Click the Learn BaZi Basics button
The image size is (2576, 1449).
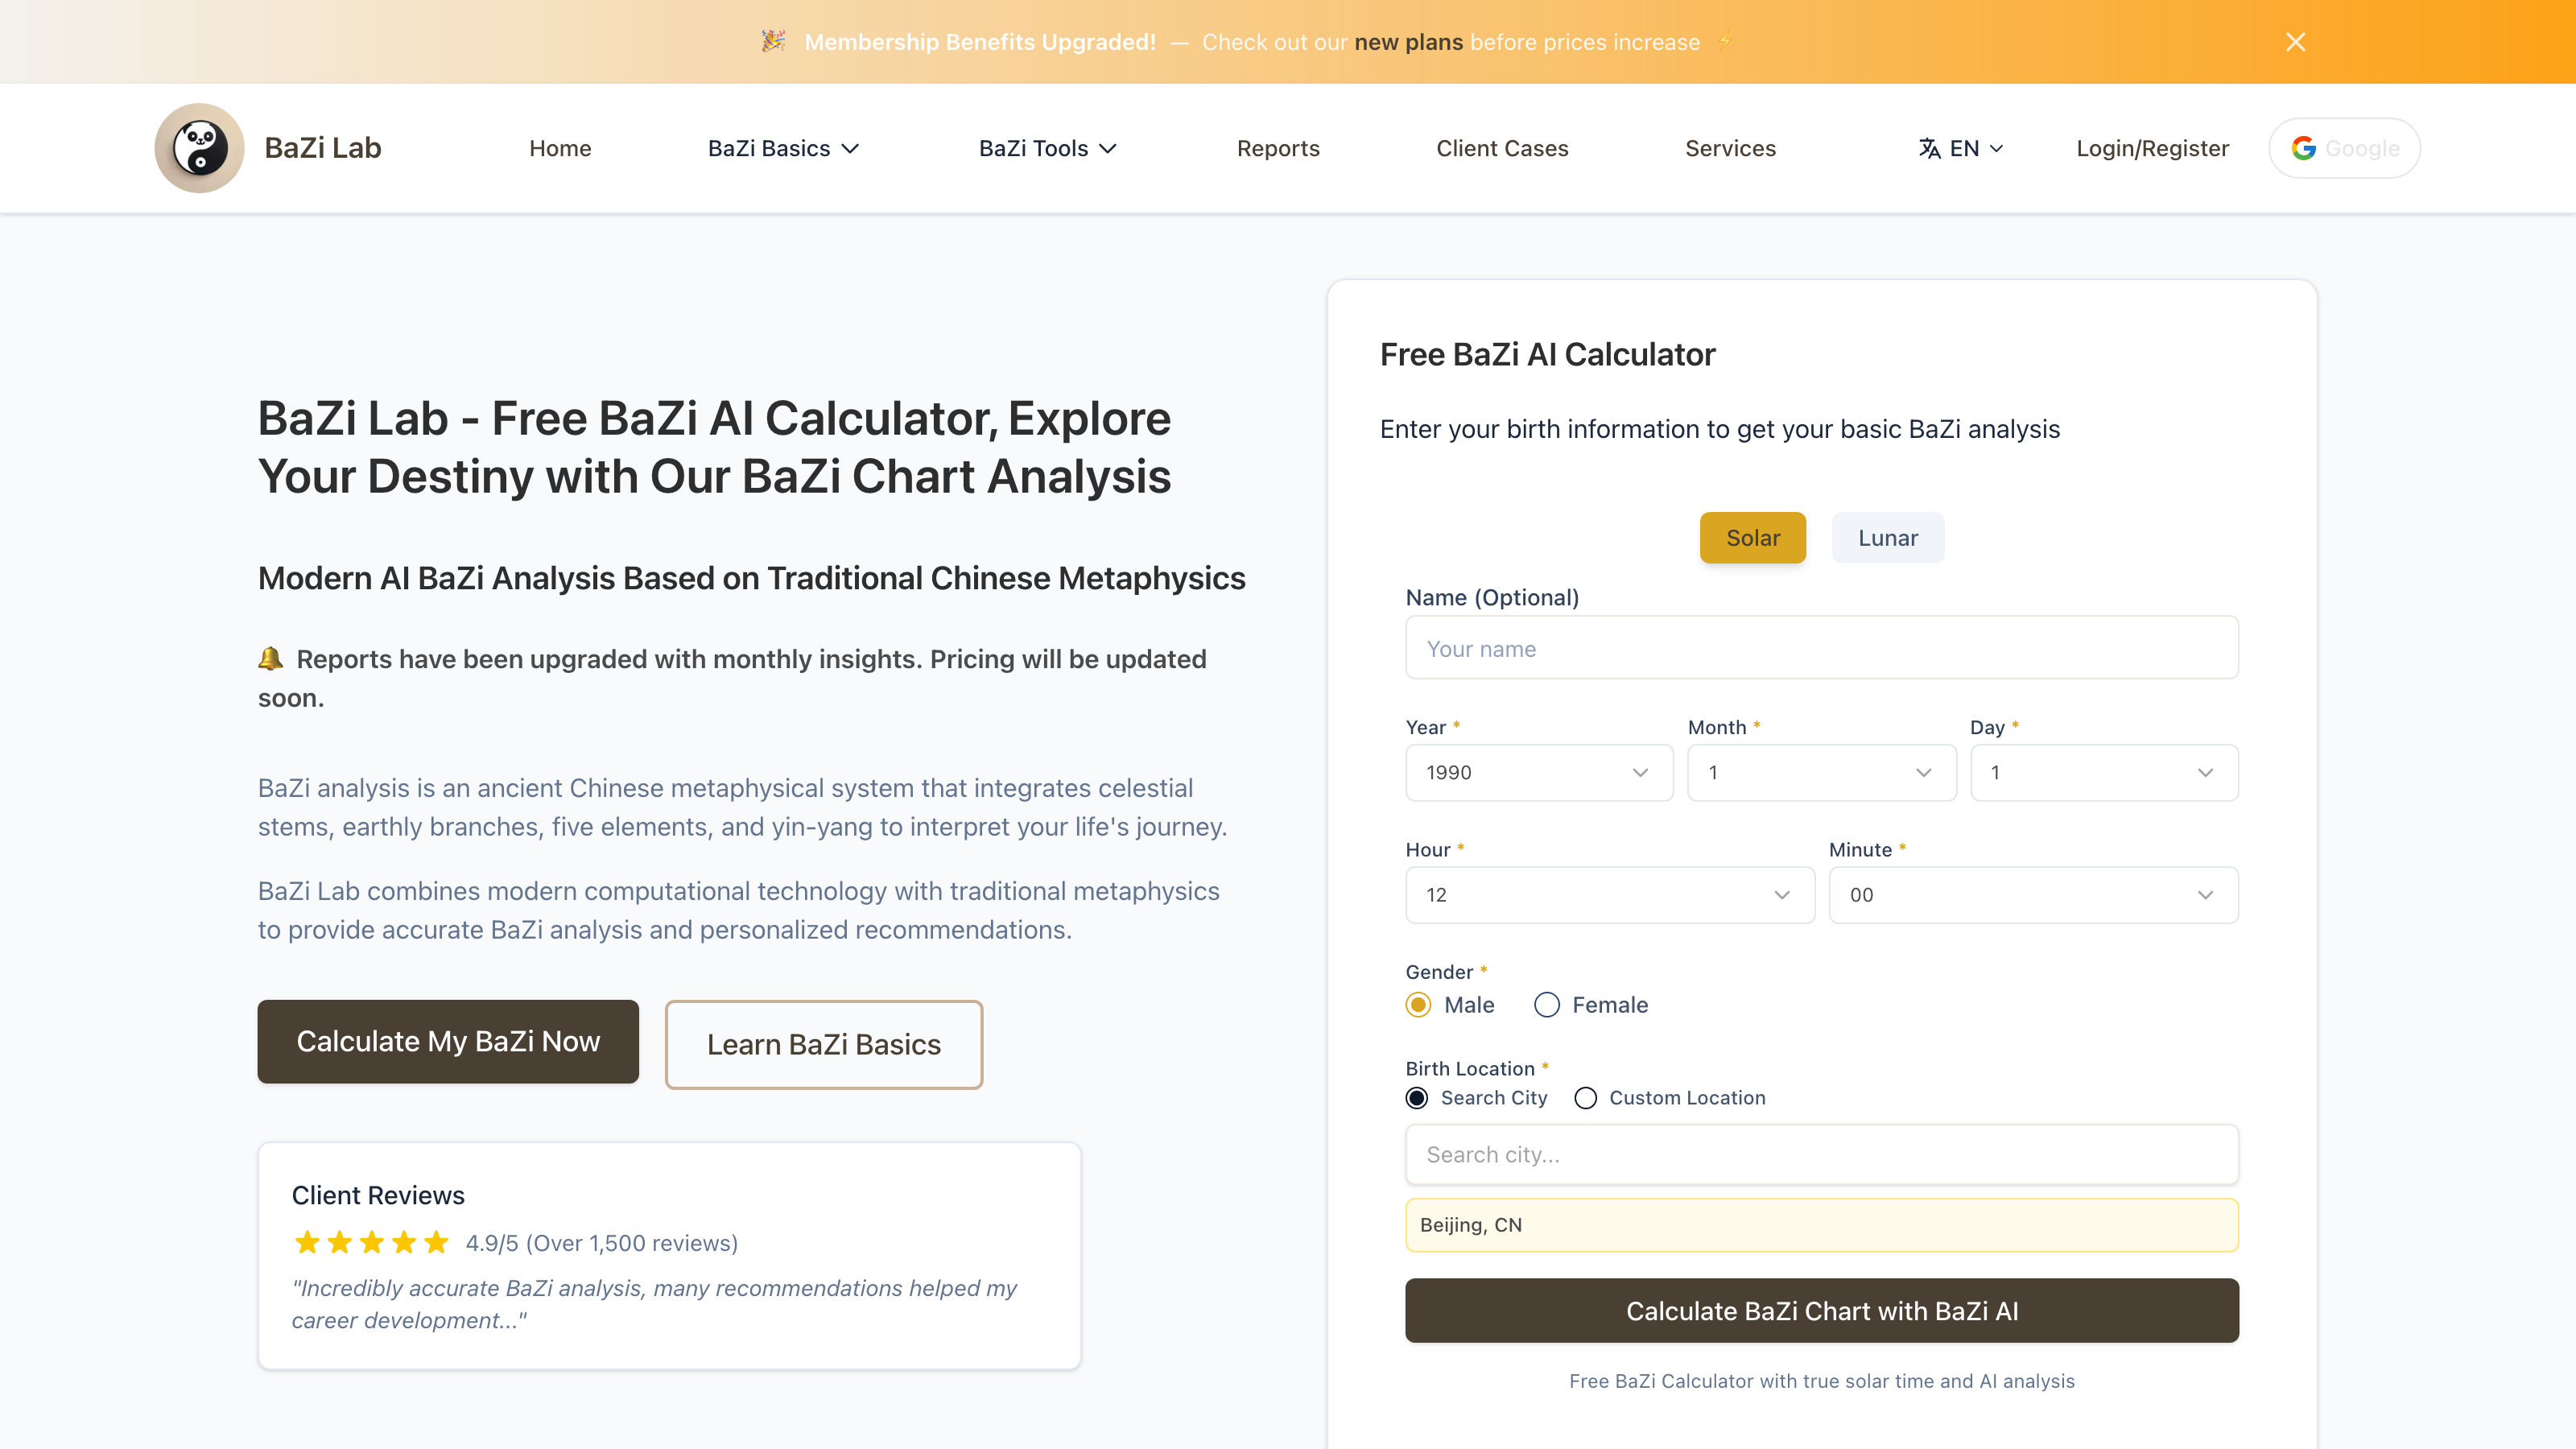(x=824, y=1044)
